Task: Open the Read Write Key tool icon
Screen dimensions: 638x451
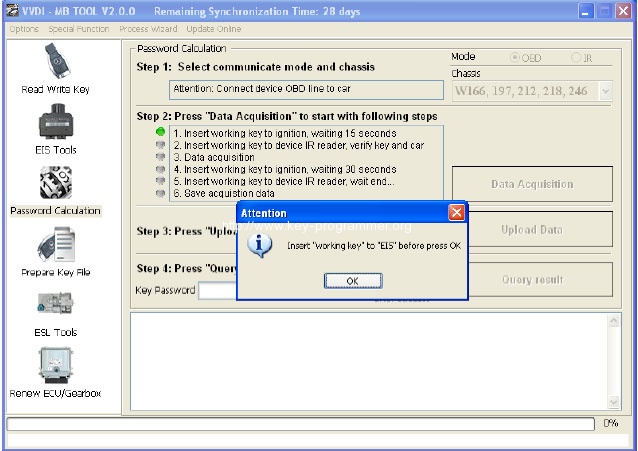Action: click(x=55, y=62)
